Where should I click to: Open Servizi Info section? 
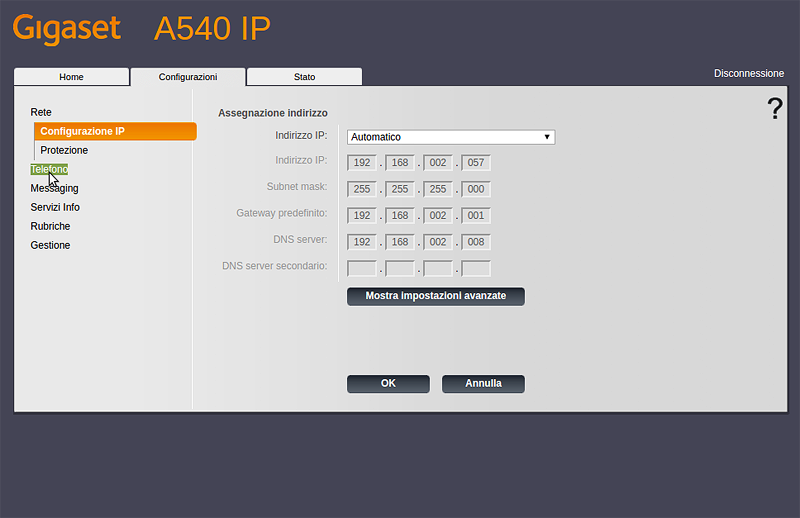click(55, 207)
